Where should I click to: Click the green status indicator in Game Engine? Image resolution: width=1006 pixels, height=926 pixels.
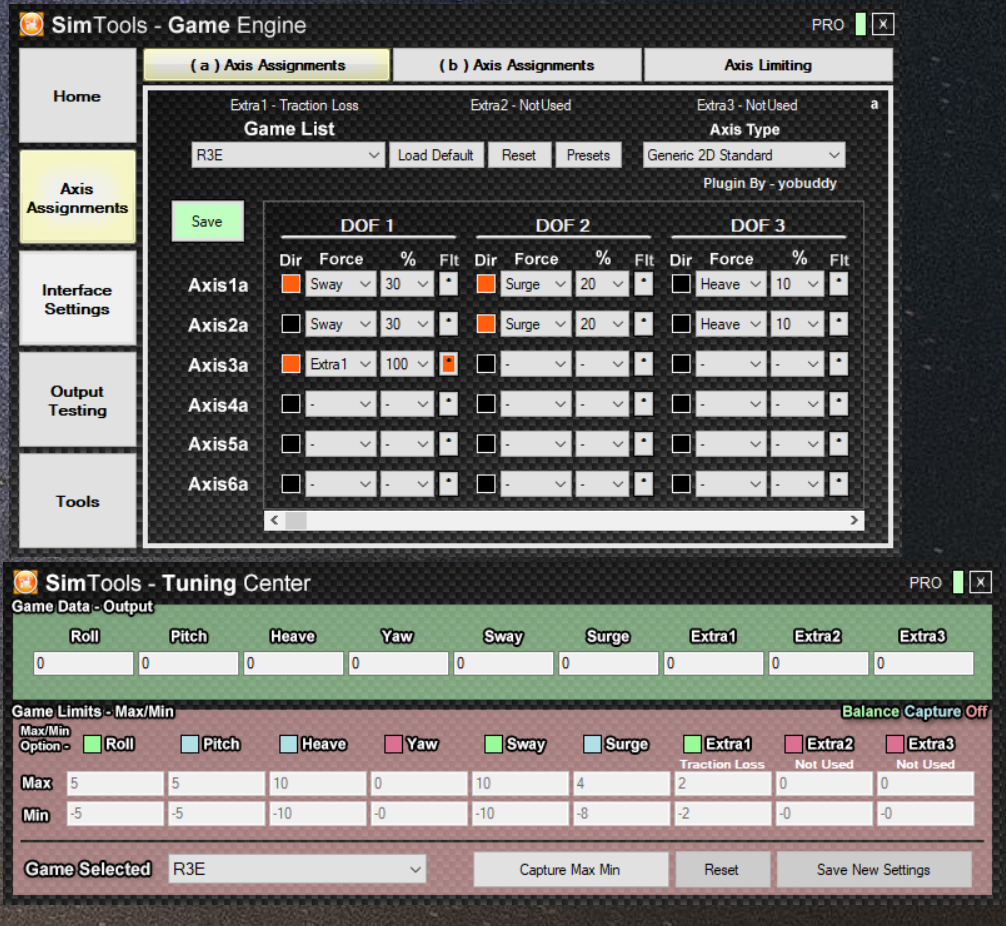(x=860, y=24)
